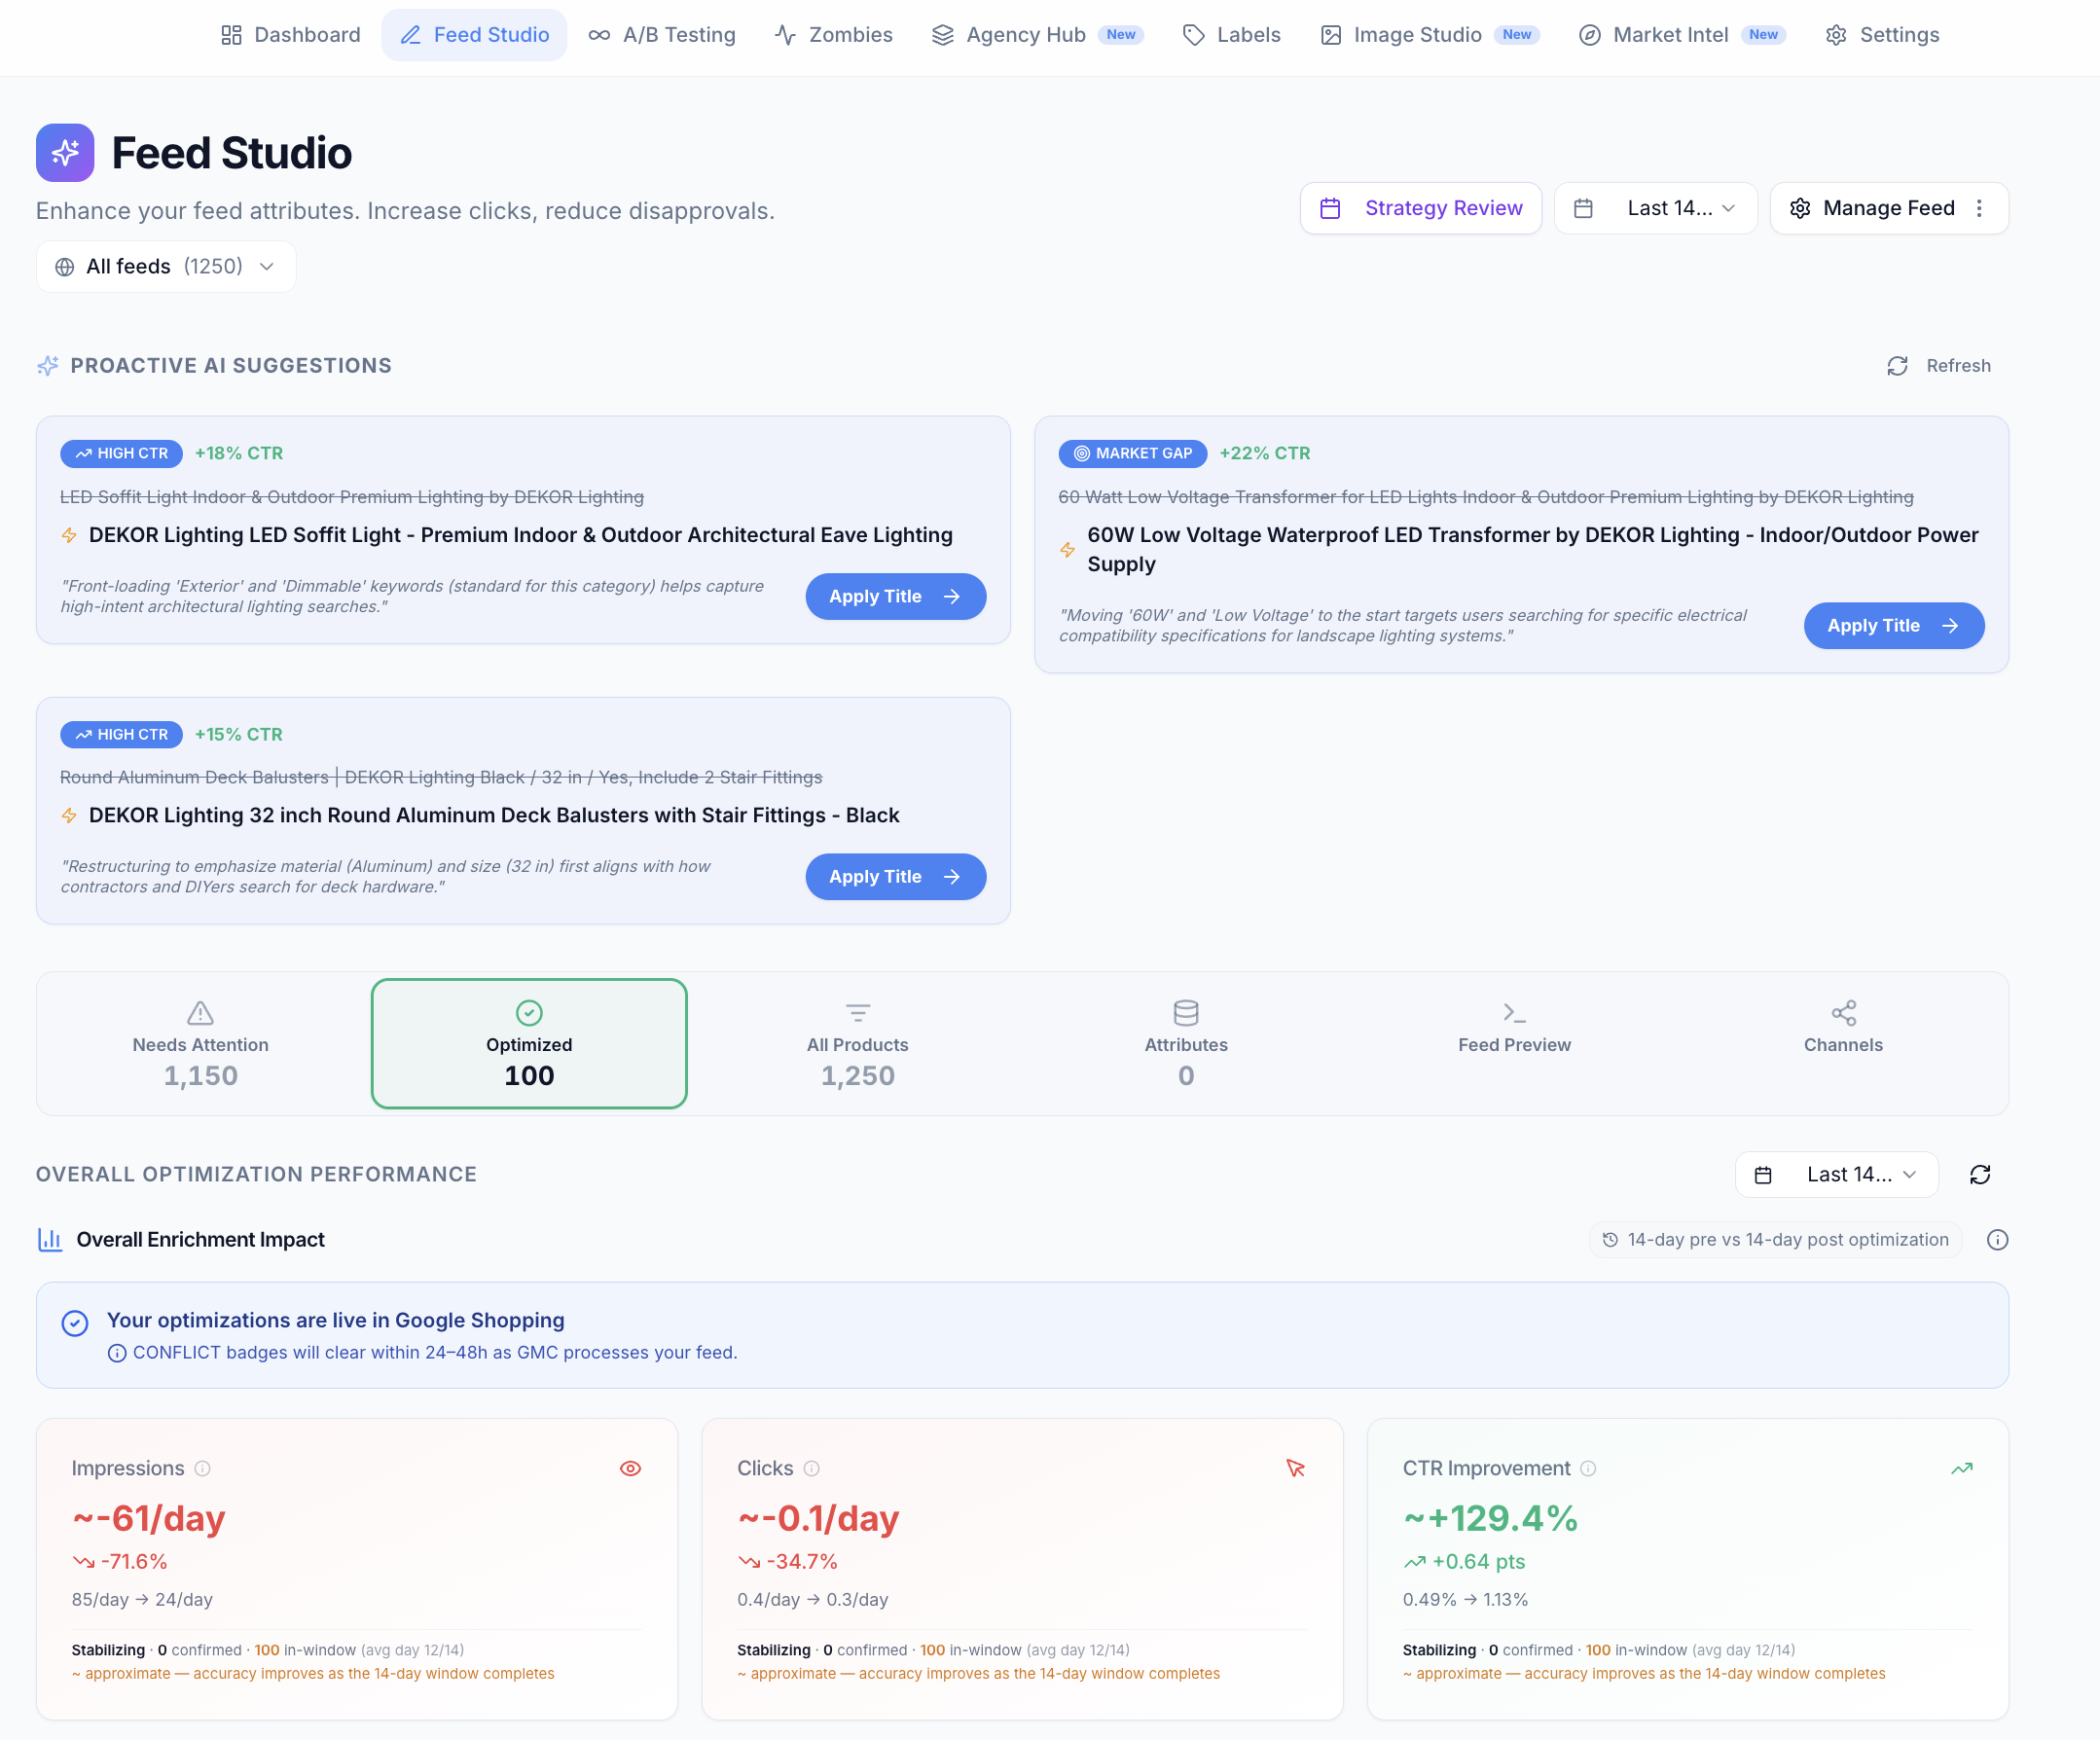Go to A/B Testing
This screenshot has height=1740, width=2100.
click(662, 35)
